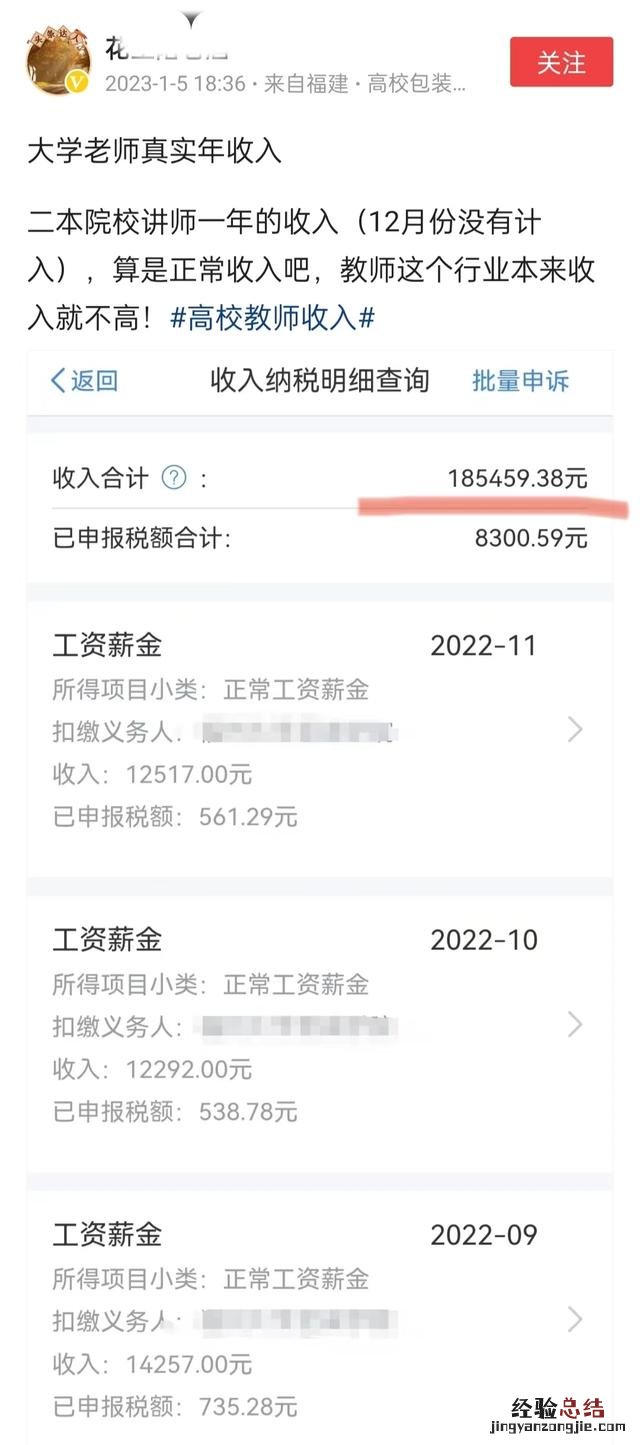This screenshot has width=640, height=1445.
Task: Select the 2022-11 工资薪金 entry heading
Action: click(107, 645)
